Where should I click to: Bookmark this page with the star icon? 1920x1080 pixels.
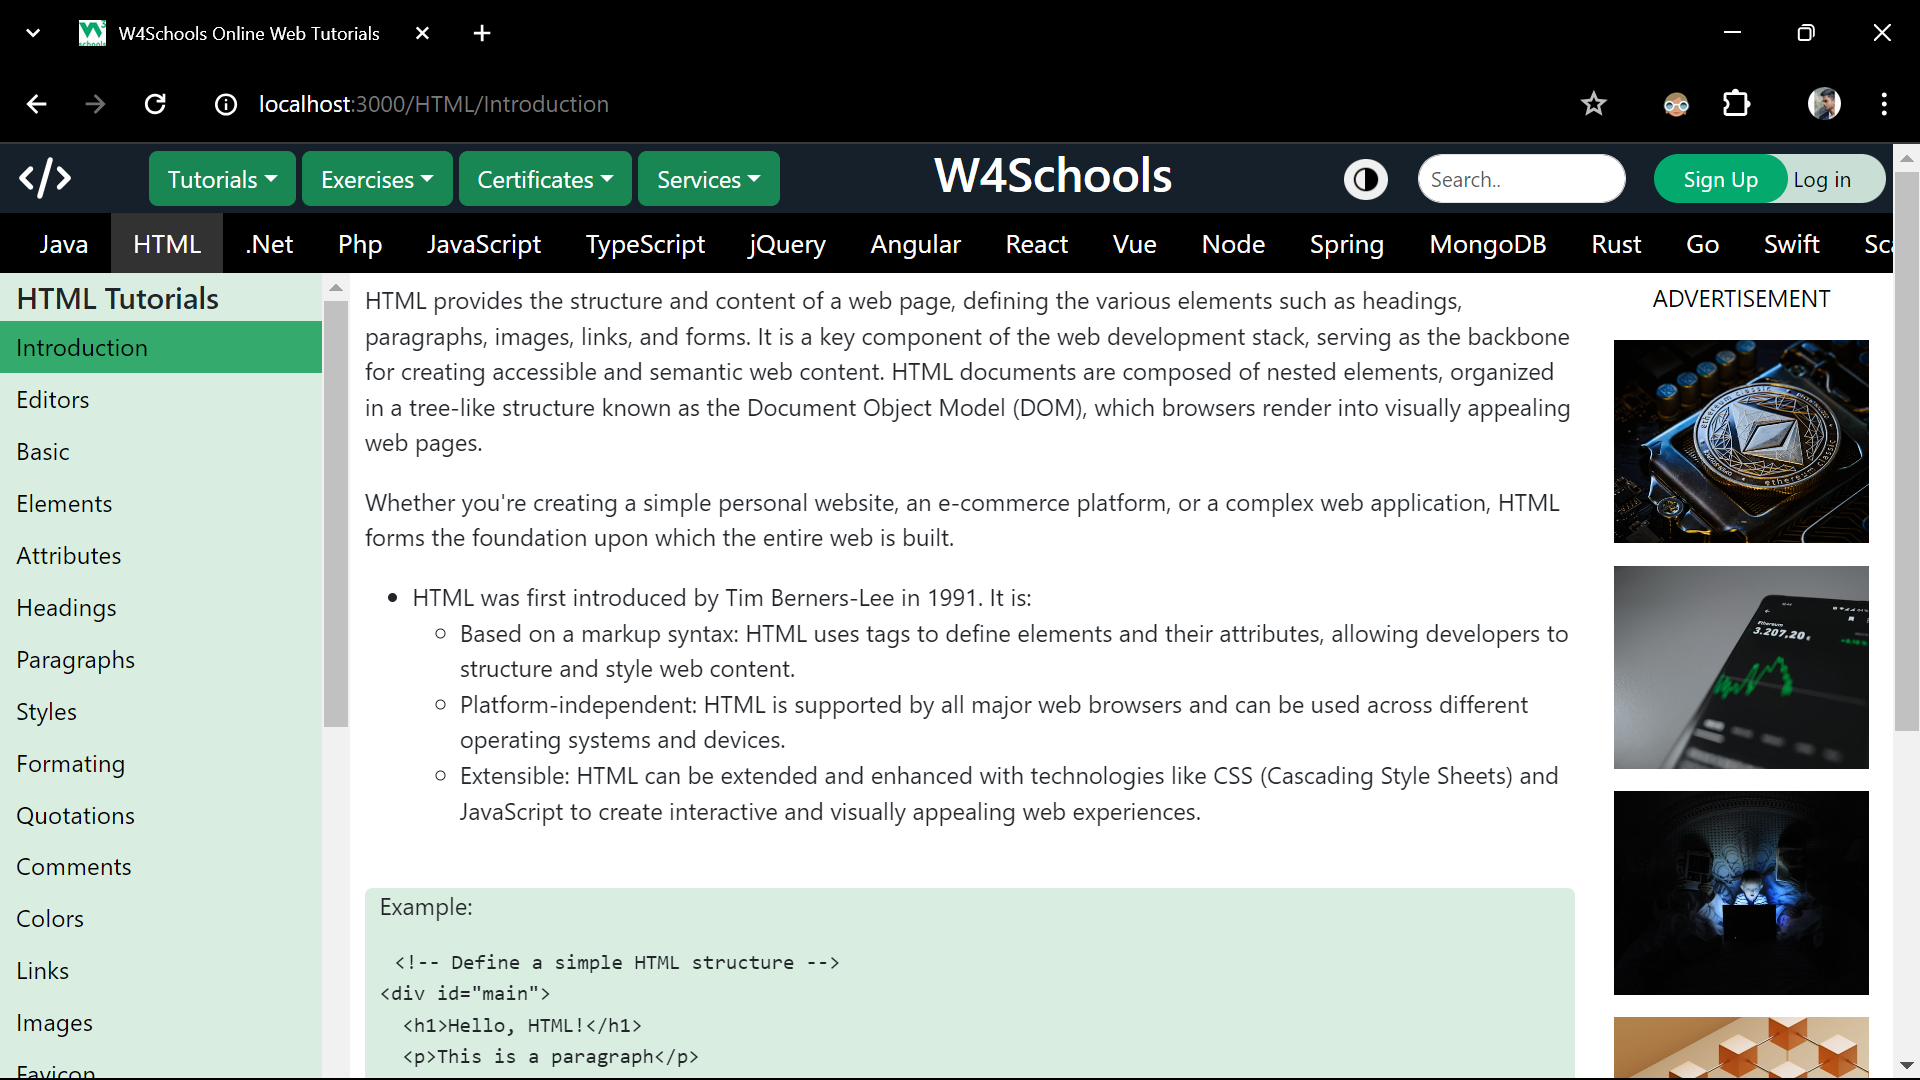(x=1594, y=104)
